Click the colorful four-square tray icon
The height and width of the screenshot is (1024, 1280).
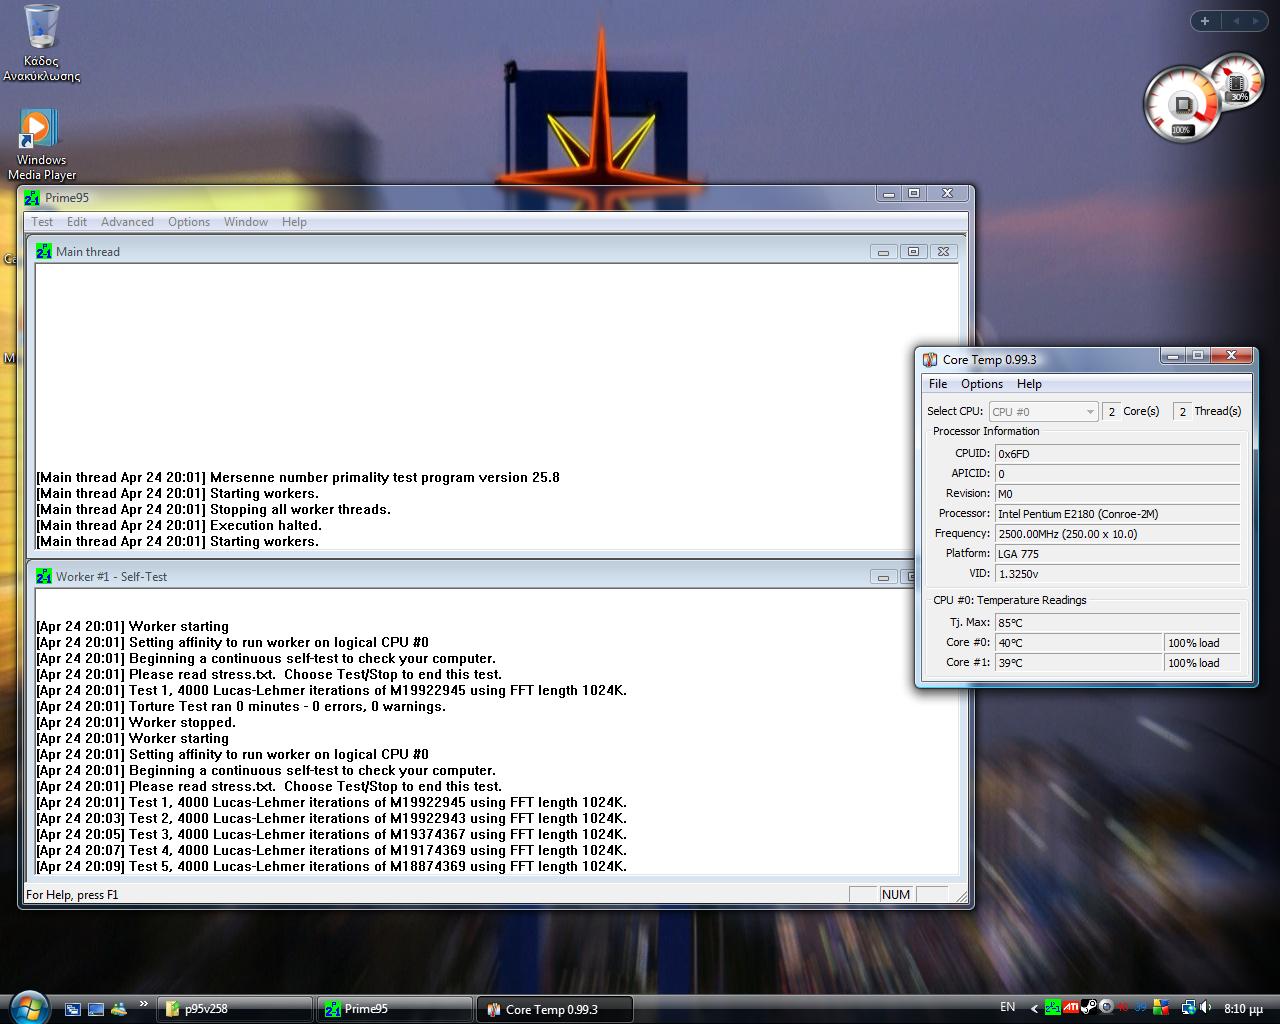click(1160, 1008)
